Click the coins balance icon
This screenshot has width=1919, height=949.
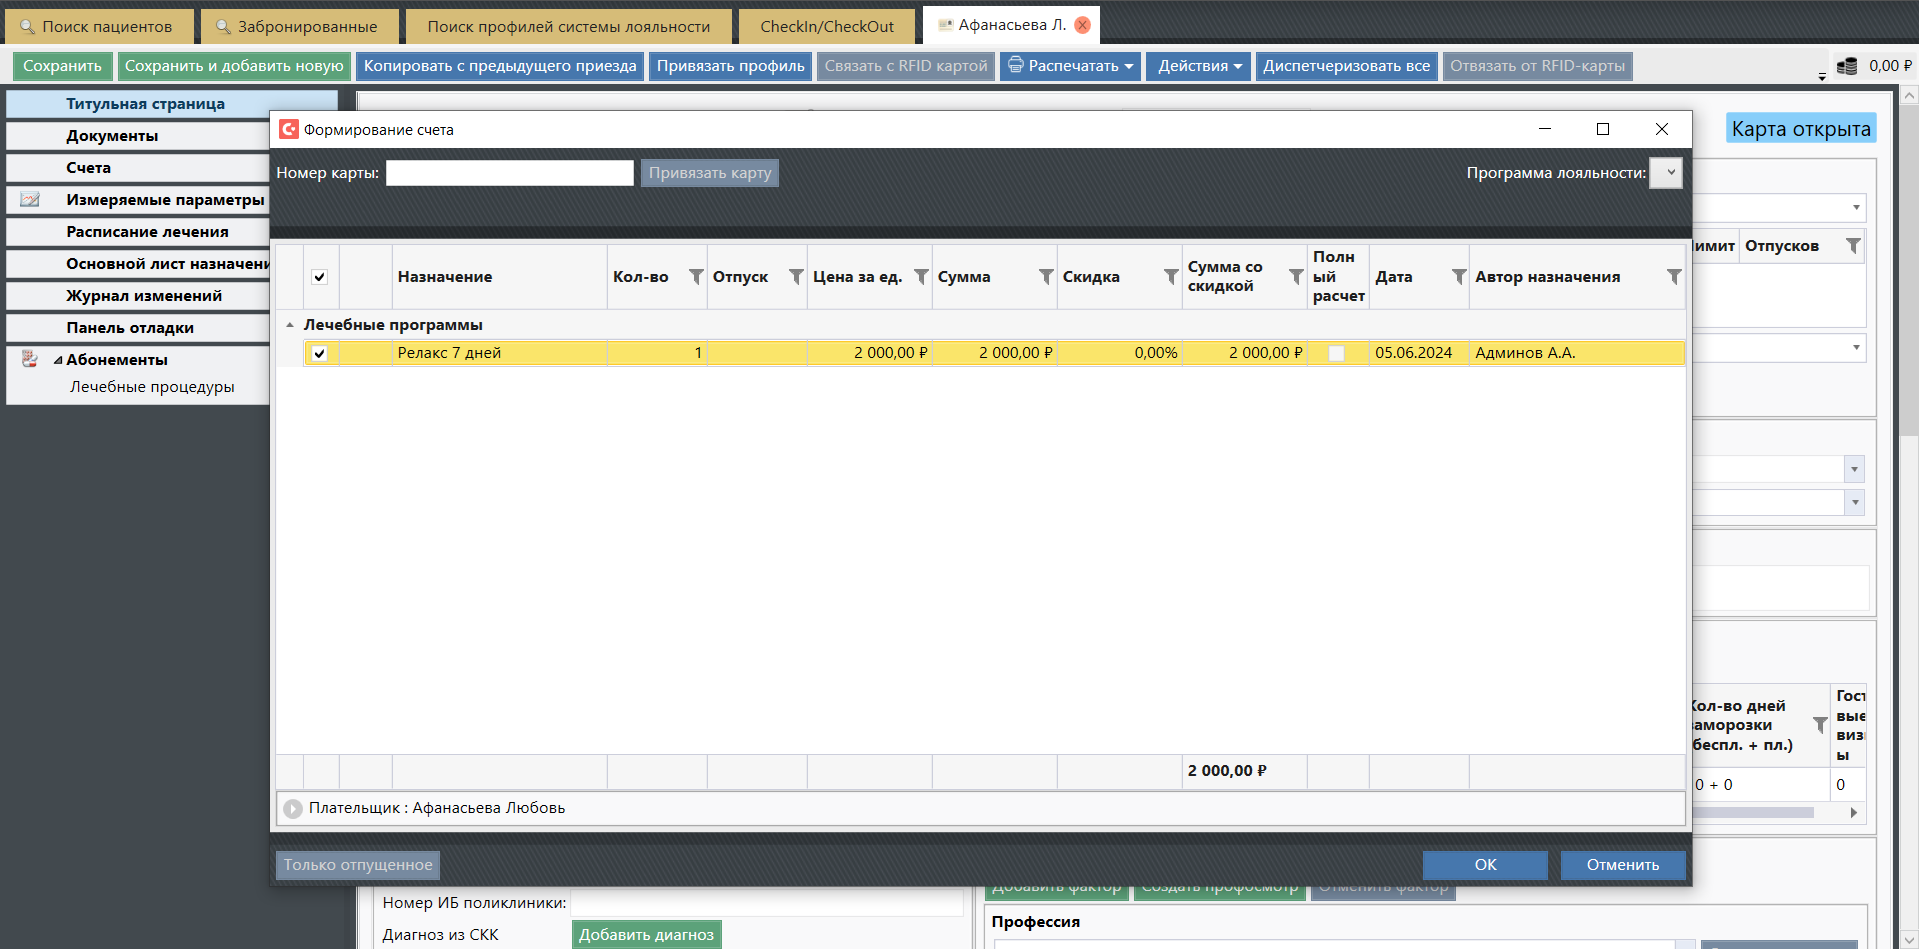[1847, 66]
